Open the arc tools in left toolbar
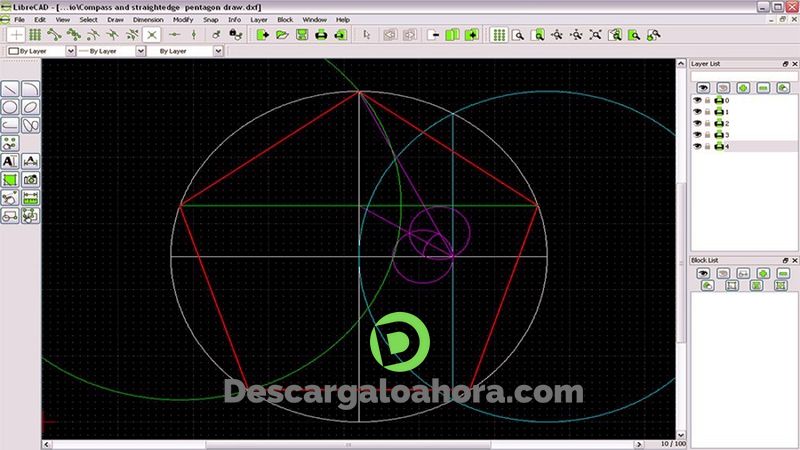The height and width of the screenshot is (450, 800). [31, 89]
